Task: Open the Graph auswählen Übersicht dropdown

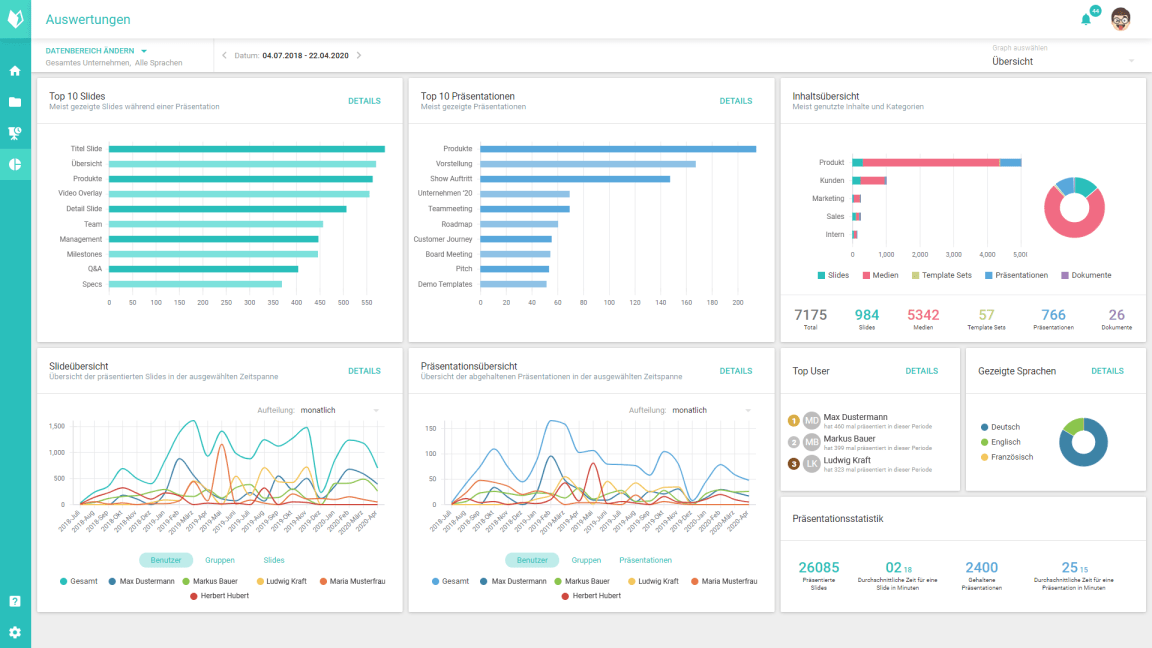Action: click(1062, 62)
